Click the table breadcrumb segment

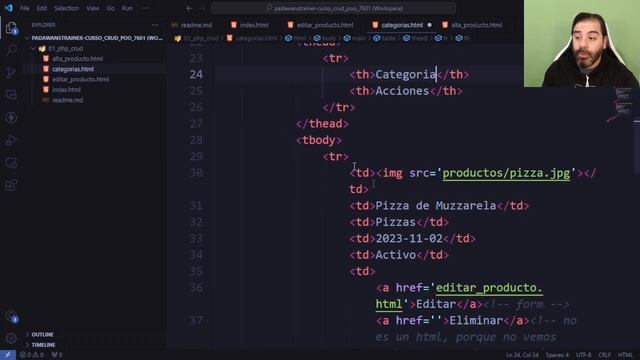coord(384,38)
